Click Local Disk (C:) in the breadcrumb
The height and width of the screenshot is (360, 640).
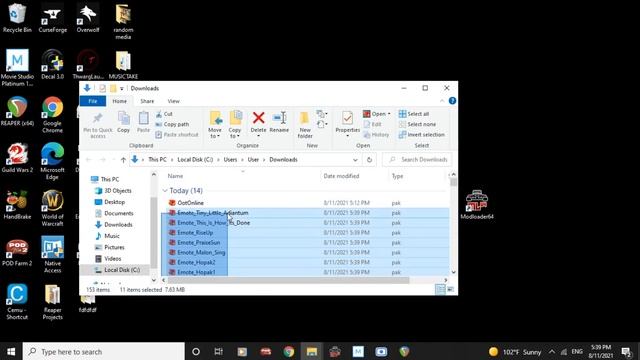pyautogui.click(x=195, y=160)
